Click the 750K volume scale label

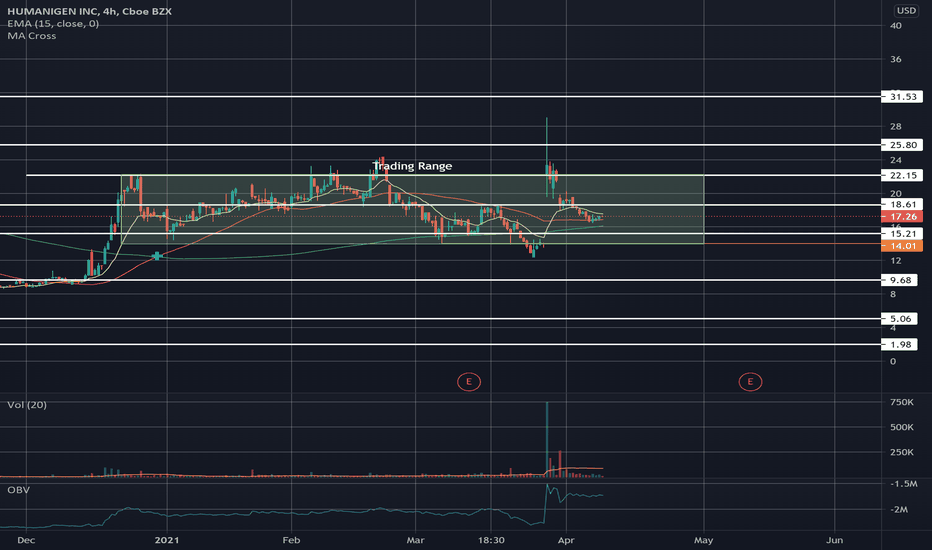click(902, 403)
